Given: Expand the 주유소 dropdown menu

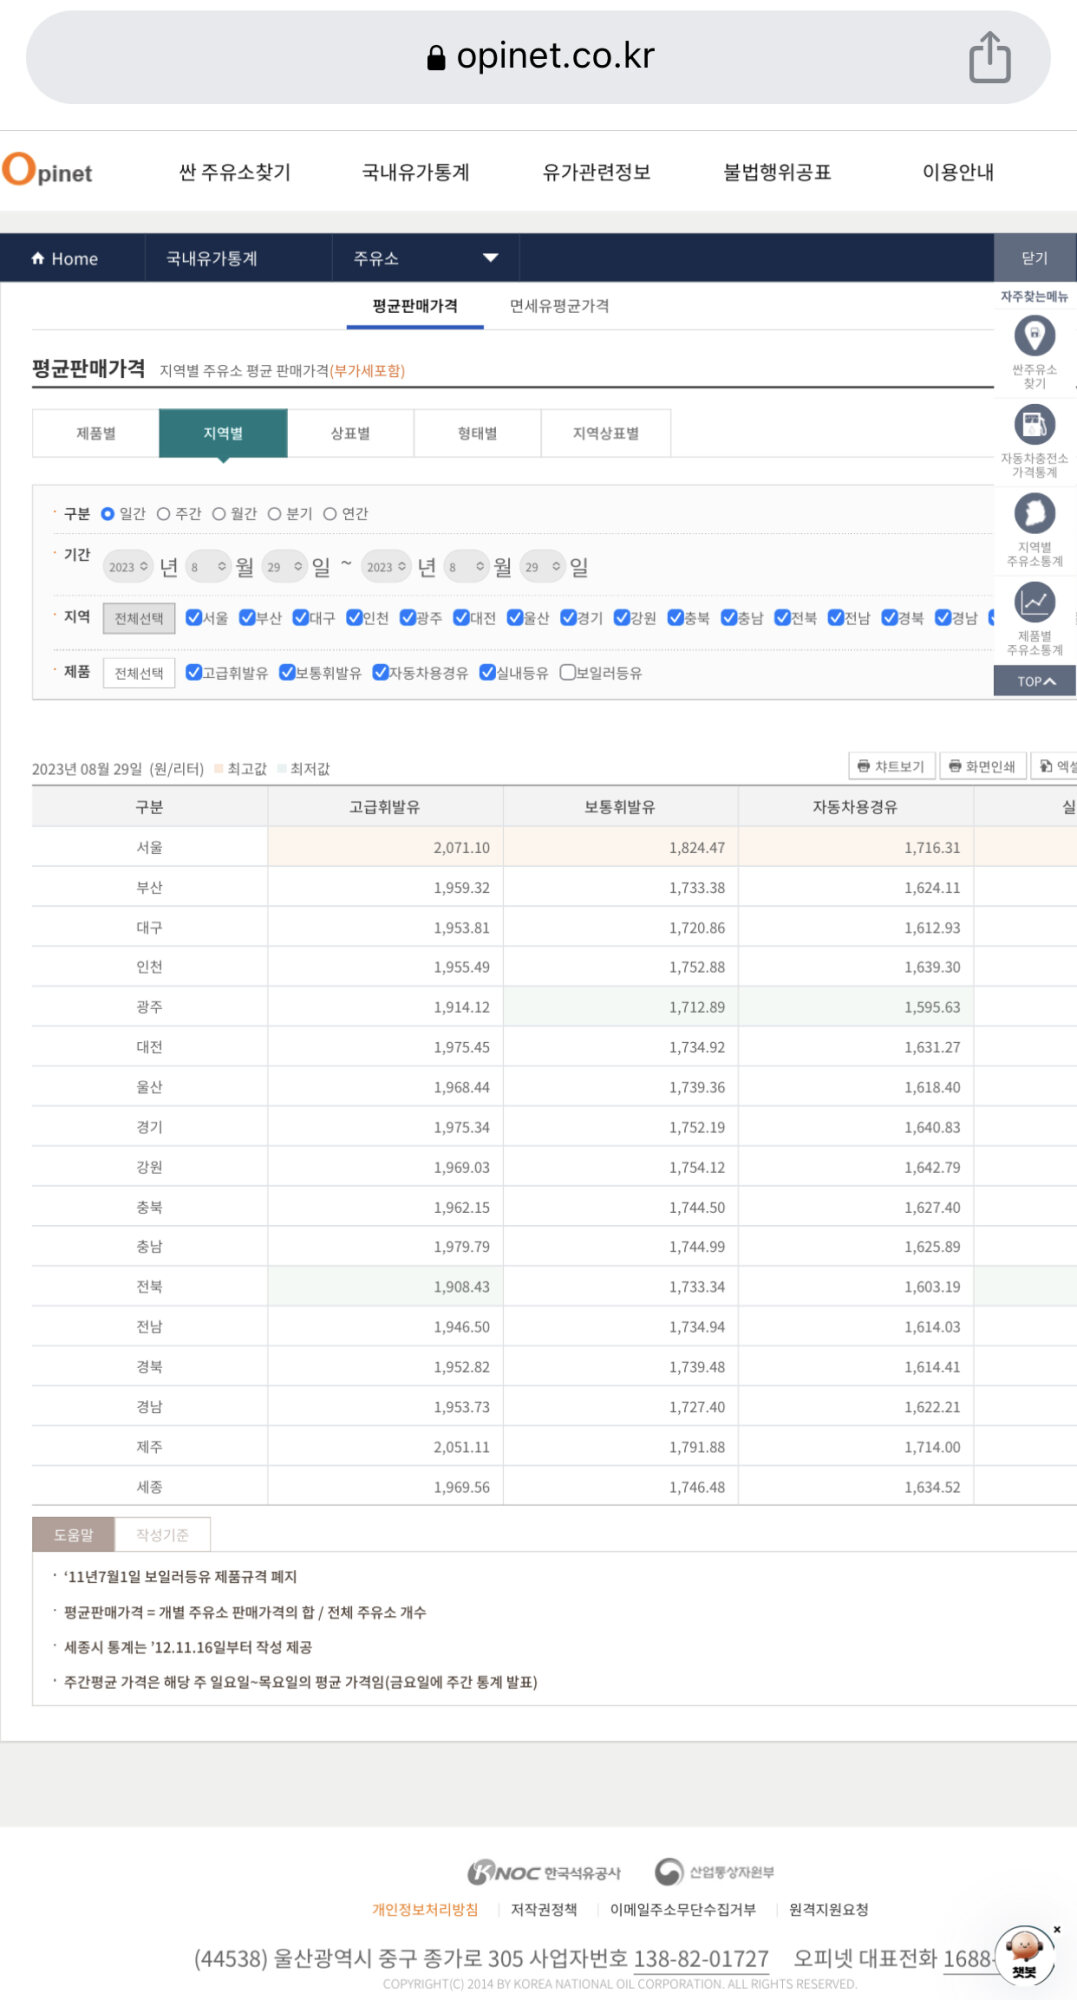Looking at the screenshot, I should (425, 259).
